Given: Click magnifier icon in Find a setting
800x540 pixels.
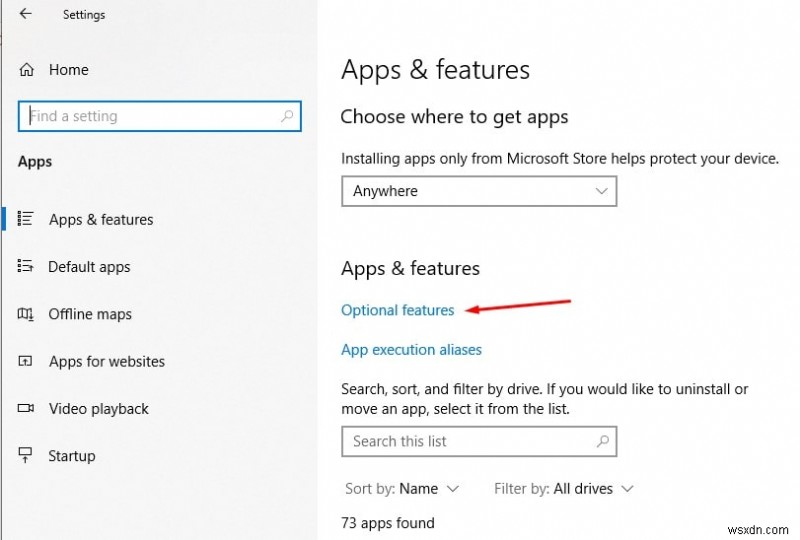Looking at the screenshot, I should [x=288, y=116].
